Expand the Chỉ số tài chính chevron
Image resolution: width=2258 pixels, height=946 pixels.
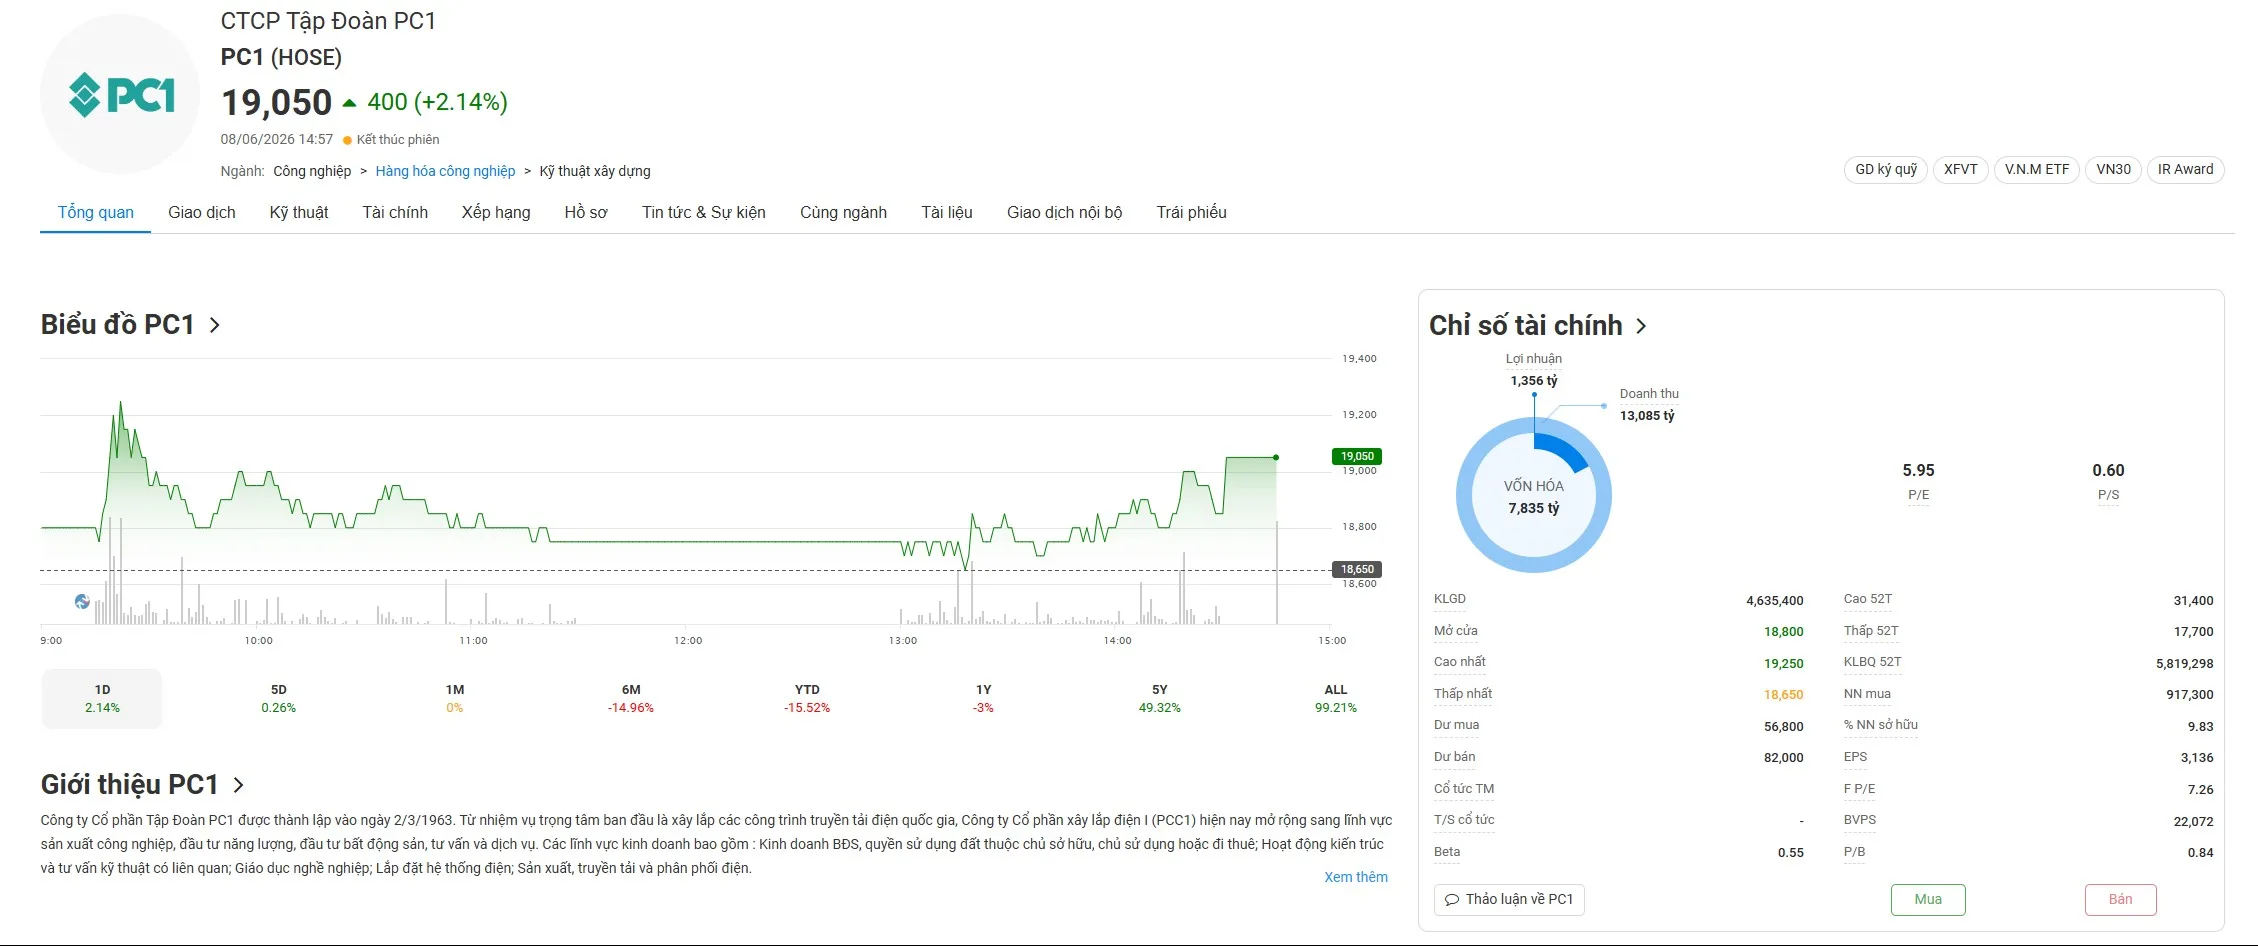tap(1641, 326)
